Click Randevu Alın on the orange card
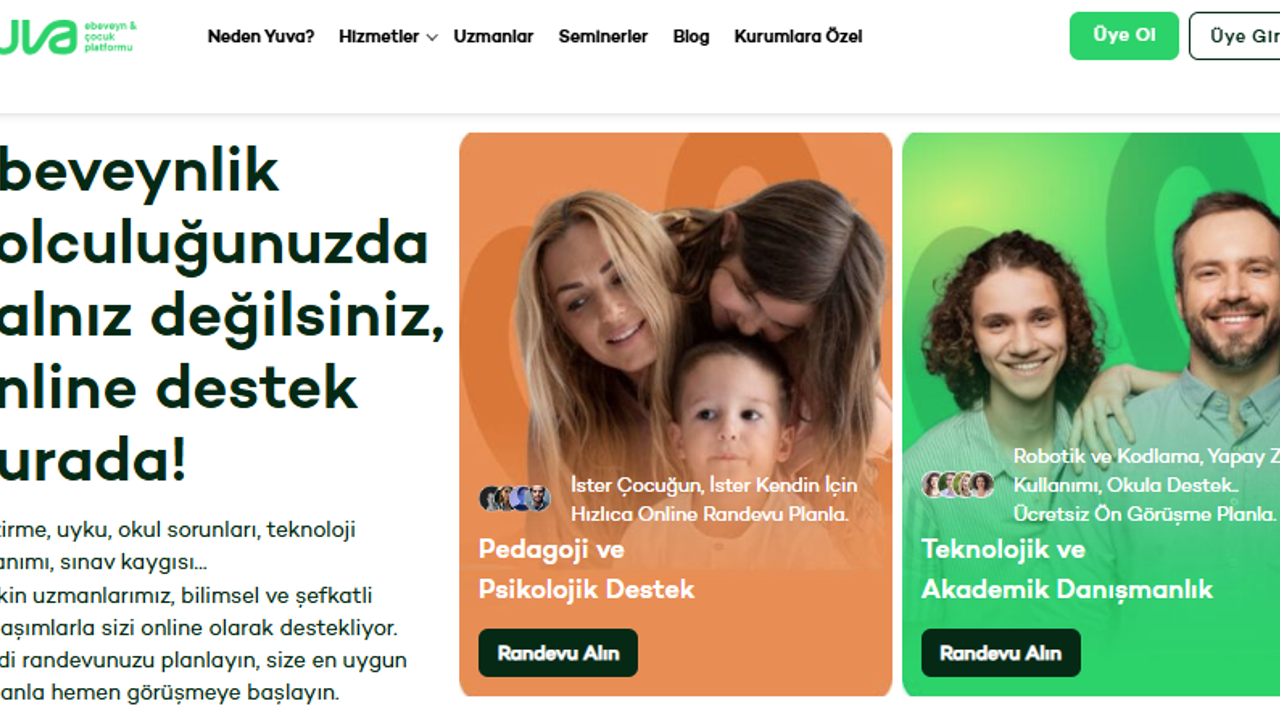Image resolution: width=1280 pixels, height=720 pixels. coord(558,653)
